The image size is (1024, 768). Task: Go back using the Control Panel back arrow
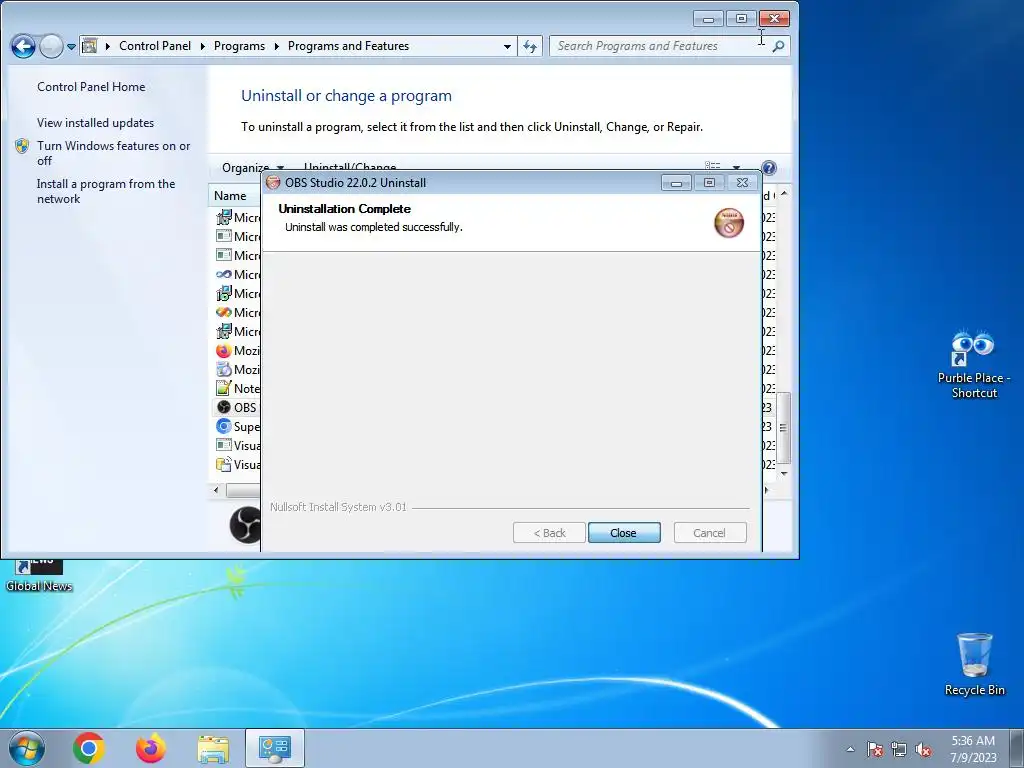[23, 46]
